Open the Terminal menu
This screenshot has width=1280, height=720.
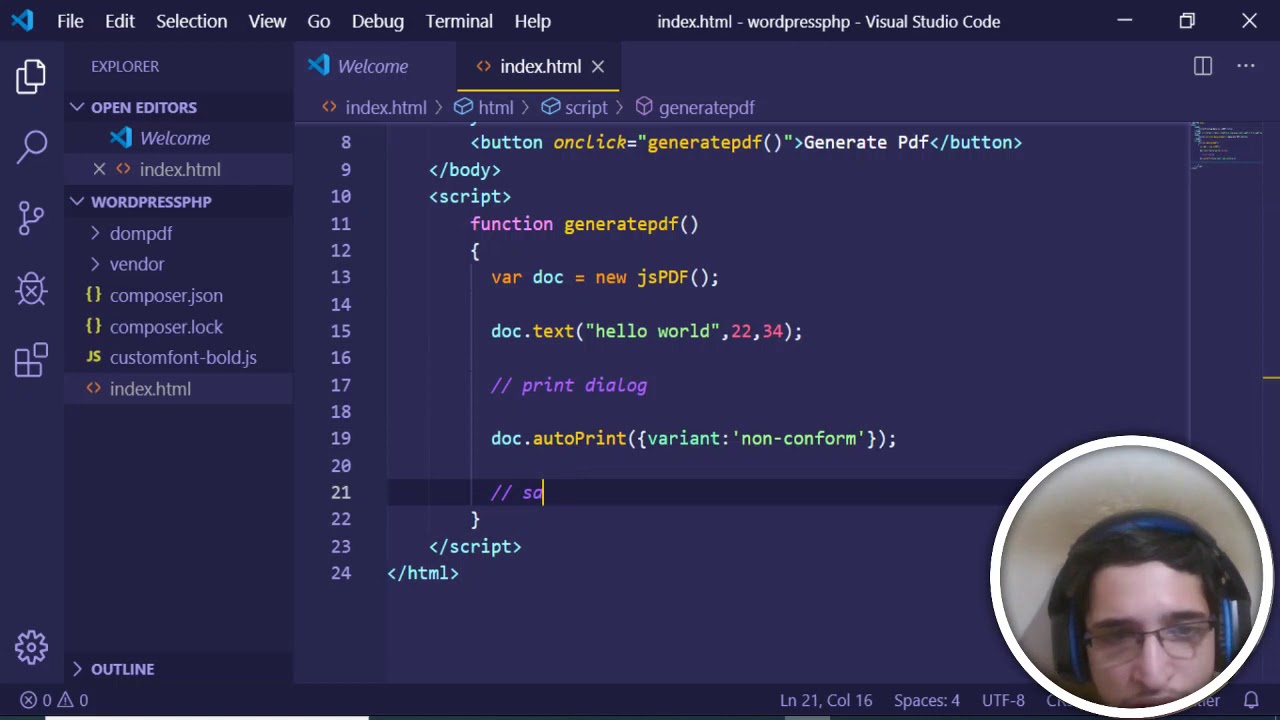click(459, 21)
